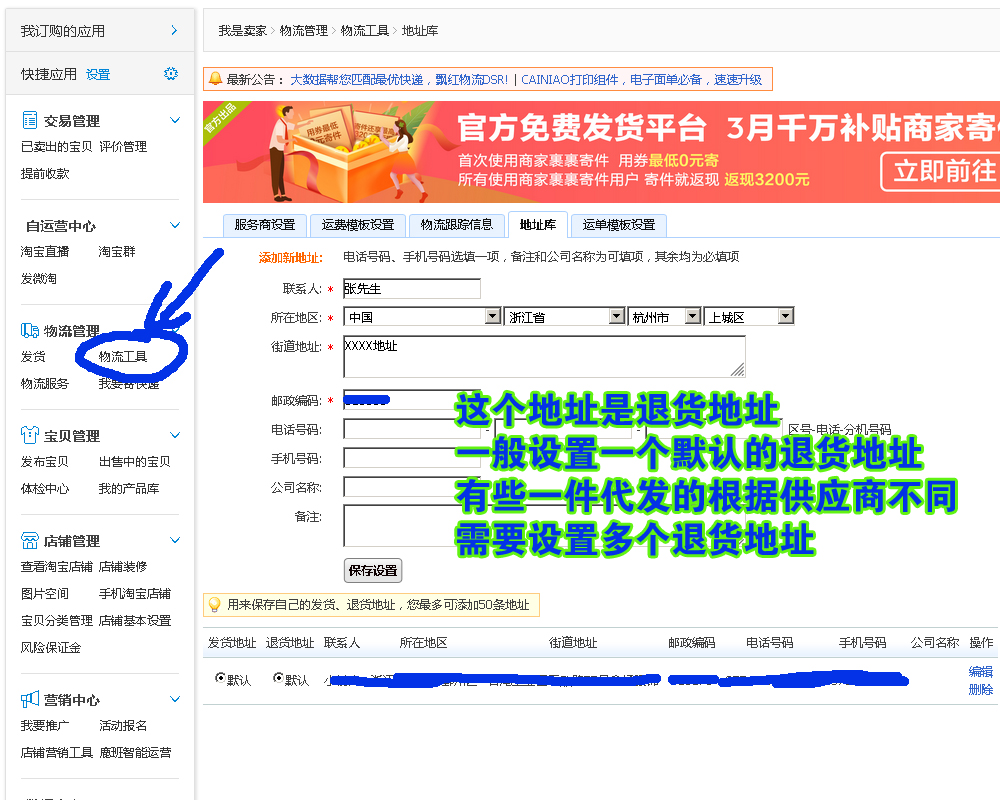Select 默认 radio for the return address
The width and height of the screenshot is (1000, 800).
[x=276, y=678]
